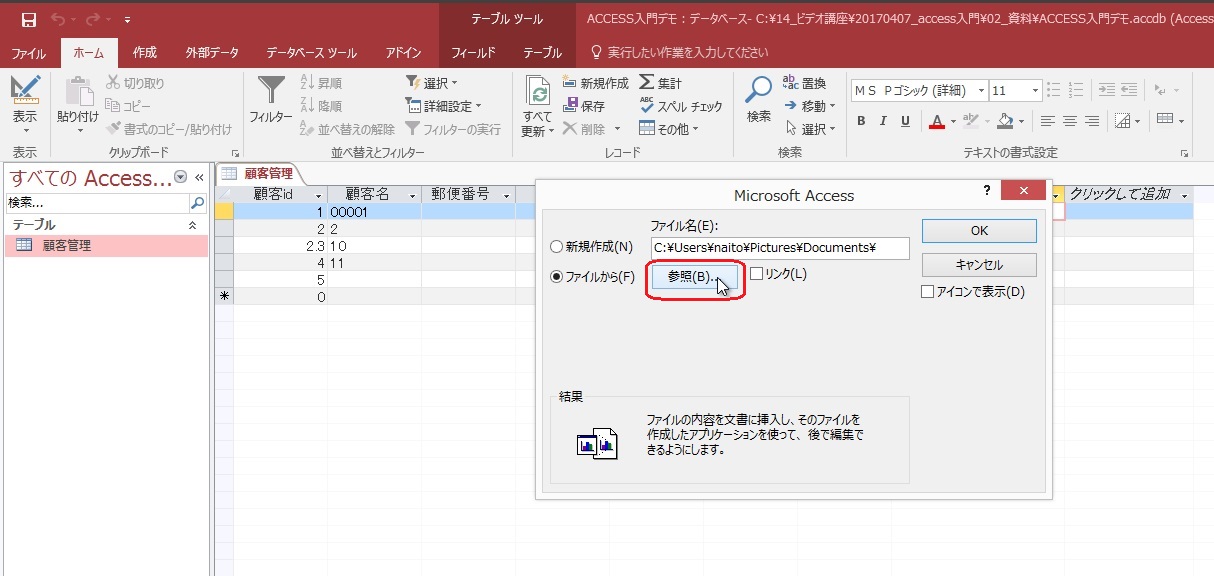Click the クリックして追加 column header
This screenshot has width=1214, height=576.
coord(1128,194)
